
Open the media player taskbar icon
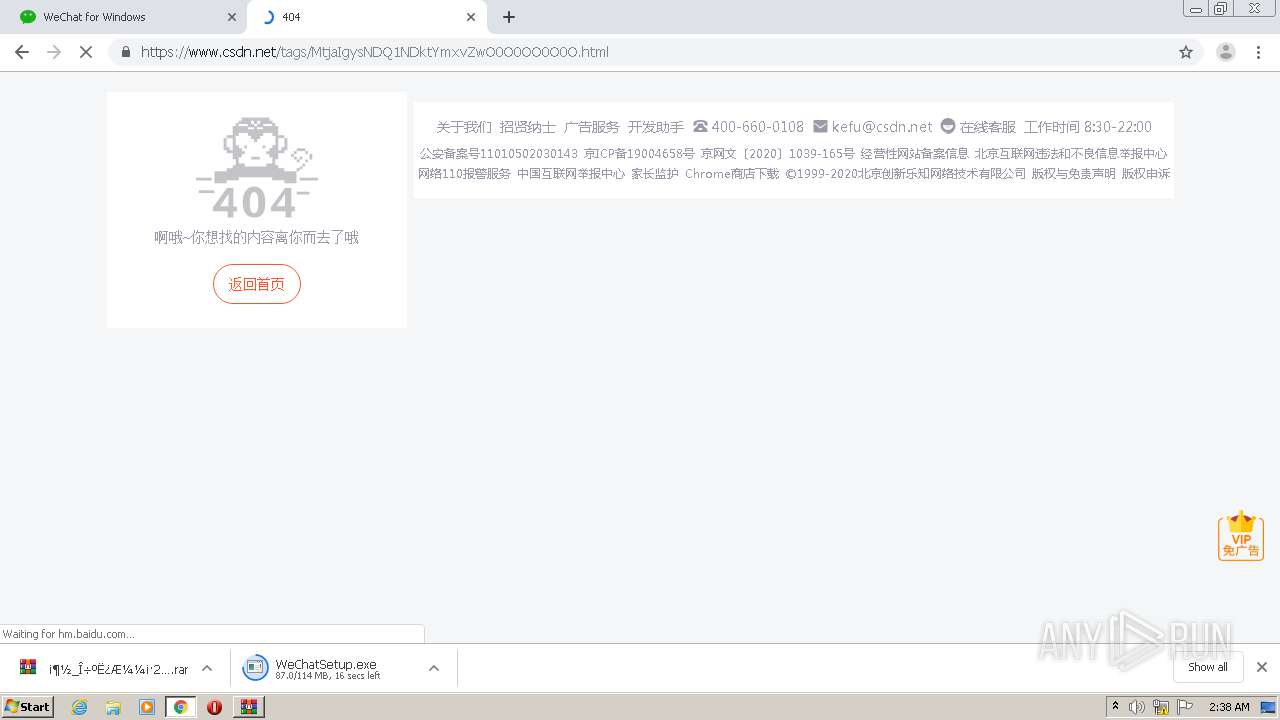(147, 707)
